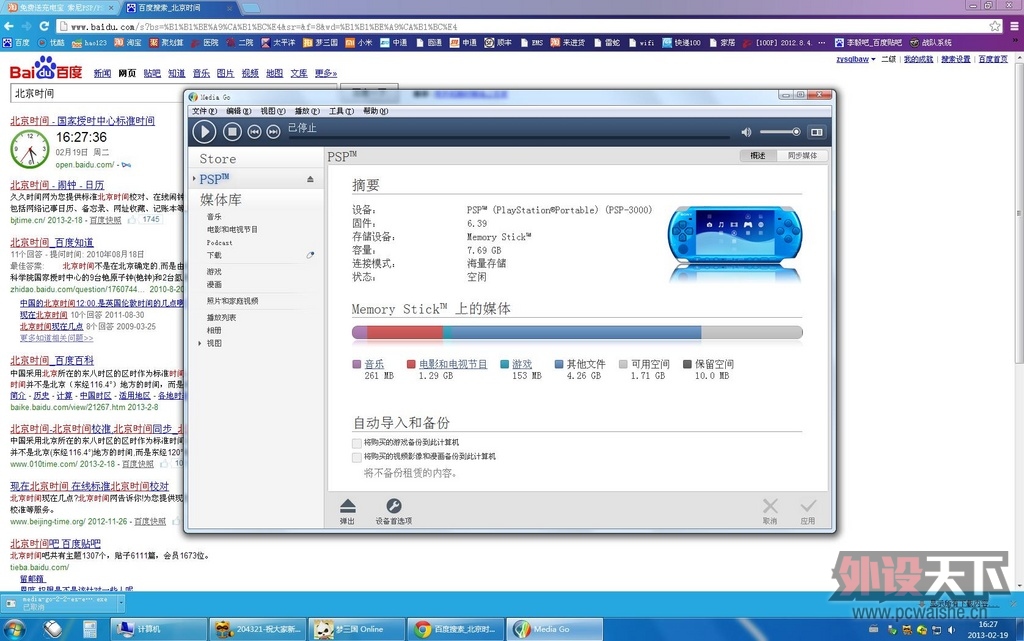1024x641 pixels.
Task: Select 照片和家庭视频 in sidebar
Action: [232, 301]
